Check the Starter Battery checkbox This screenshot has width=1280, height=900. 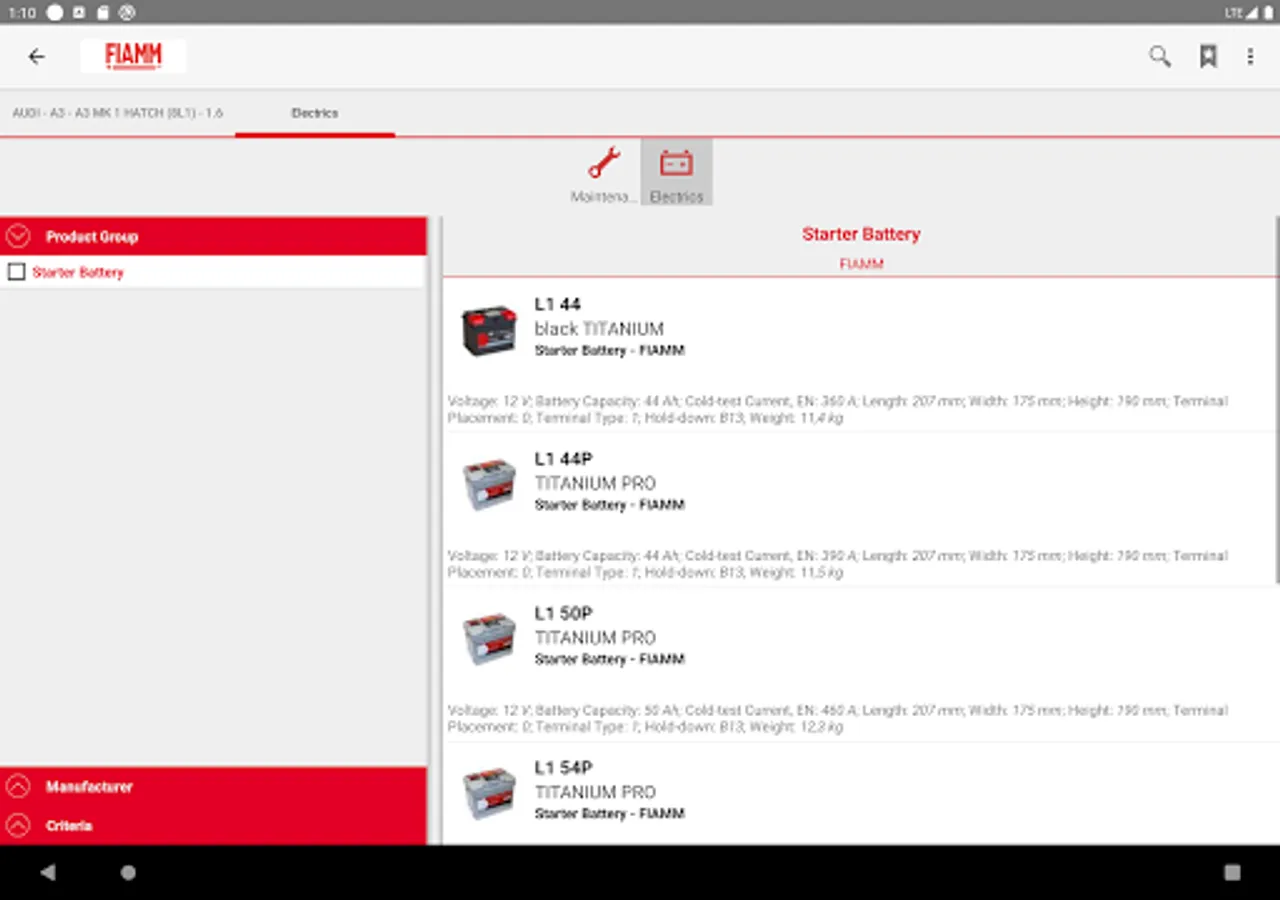(x=16, y=272)
